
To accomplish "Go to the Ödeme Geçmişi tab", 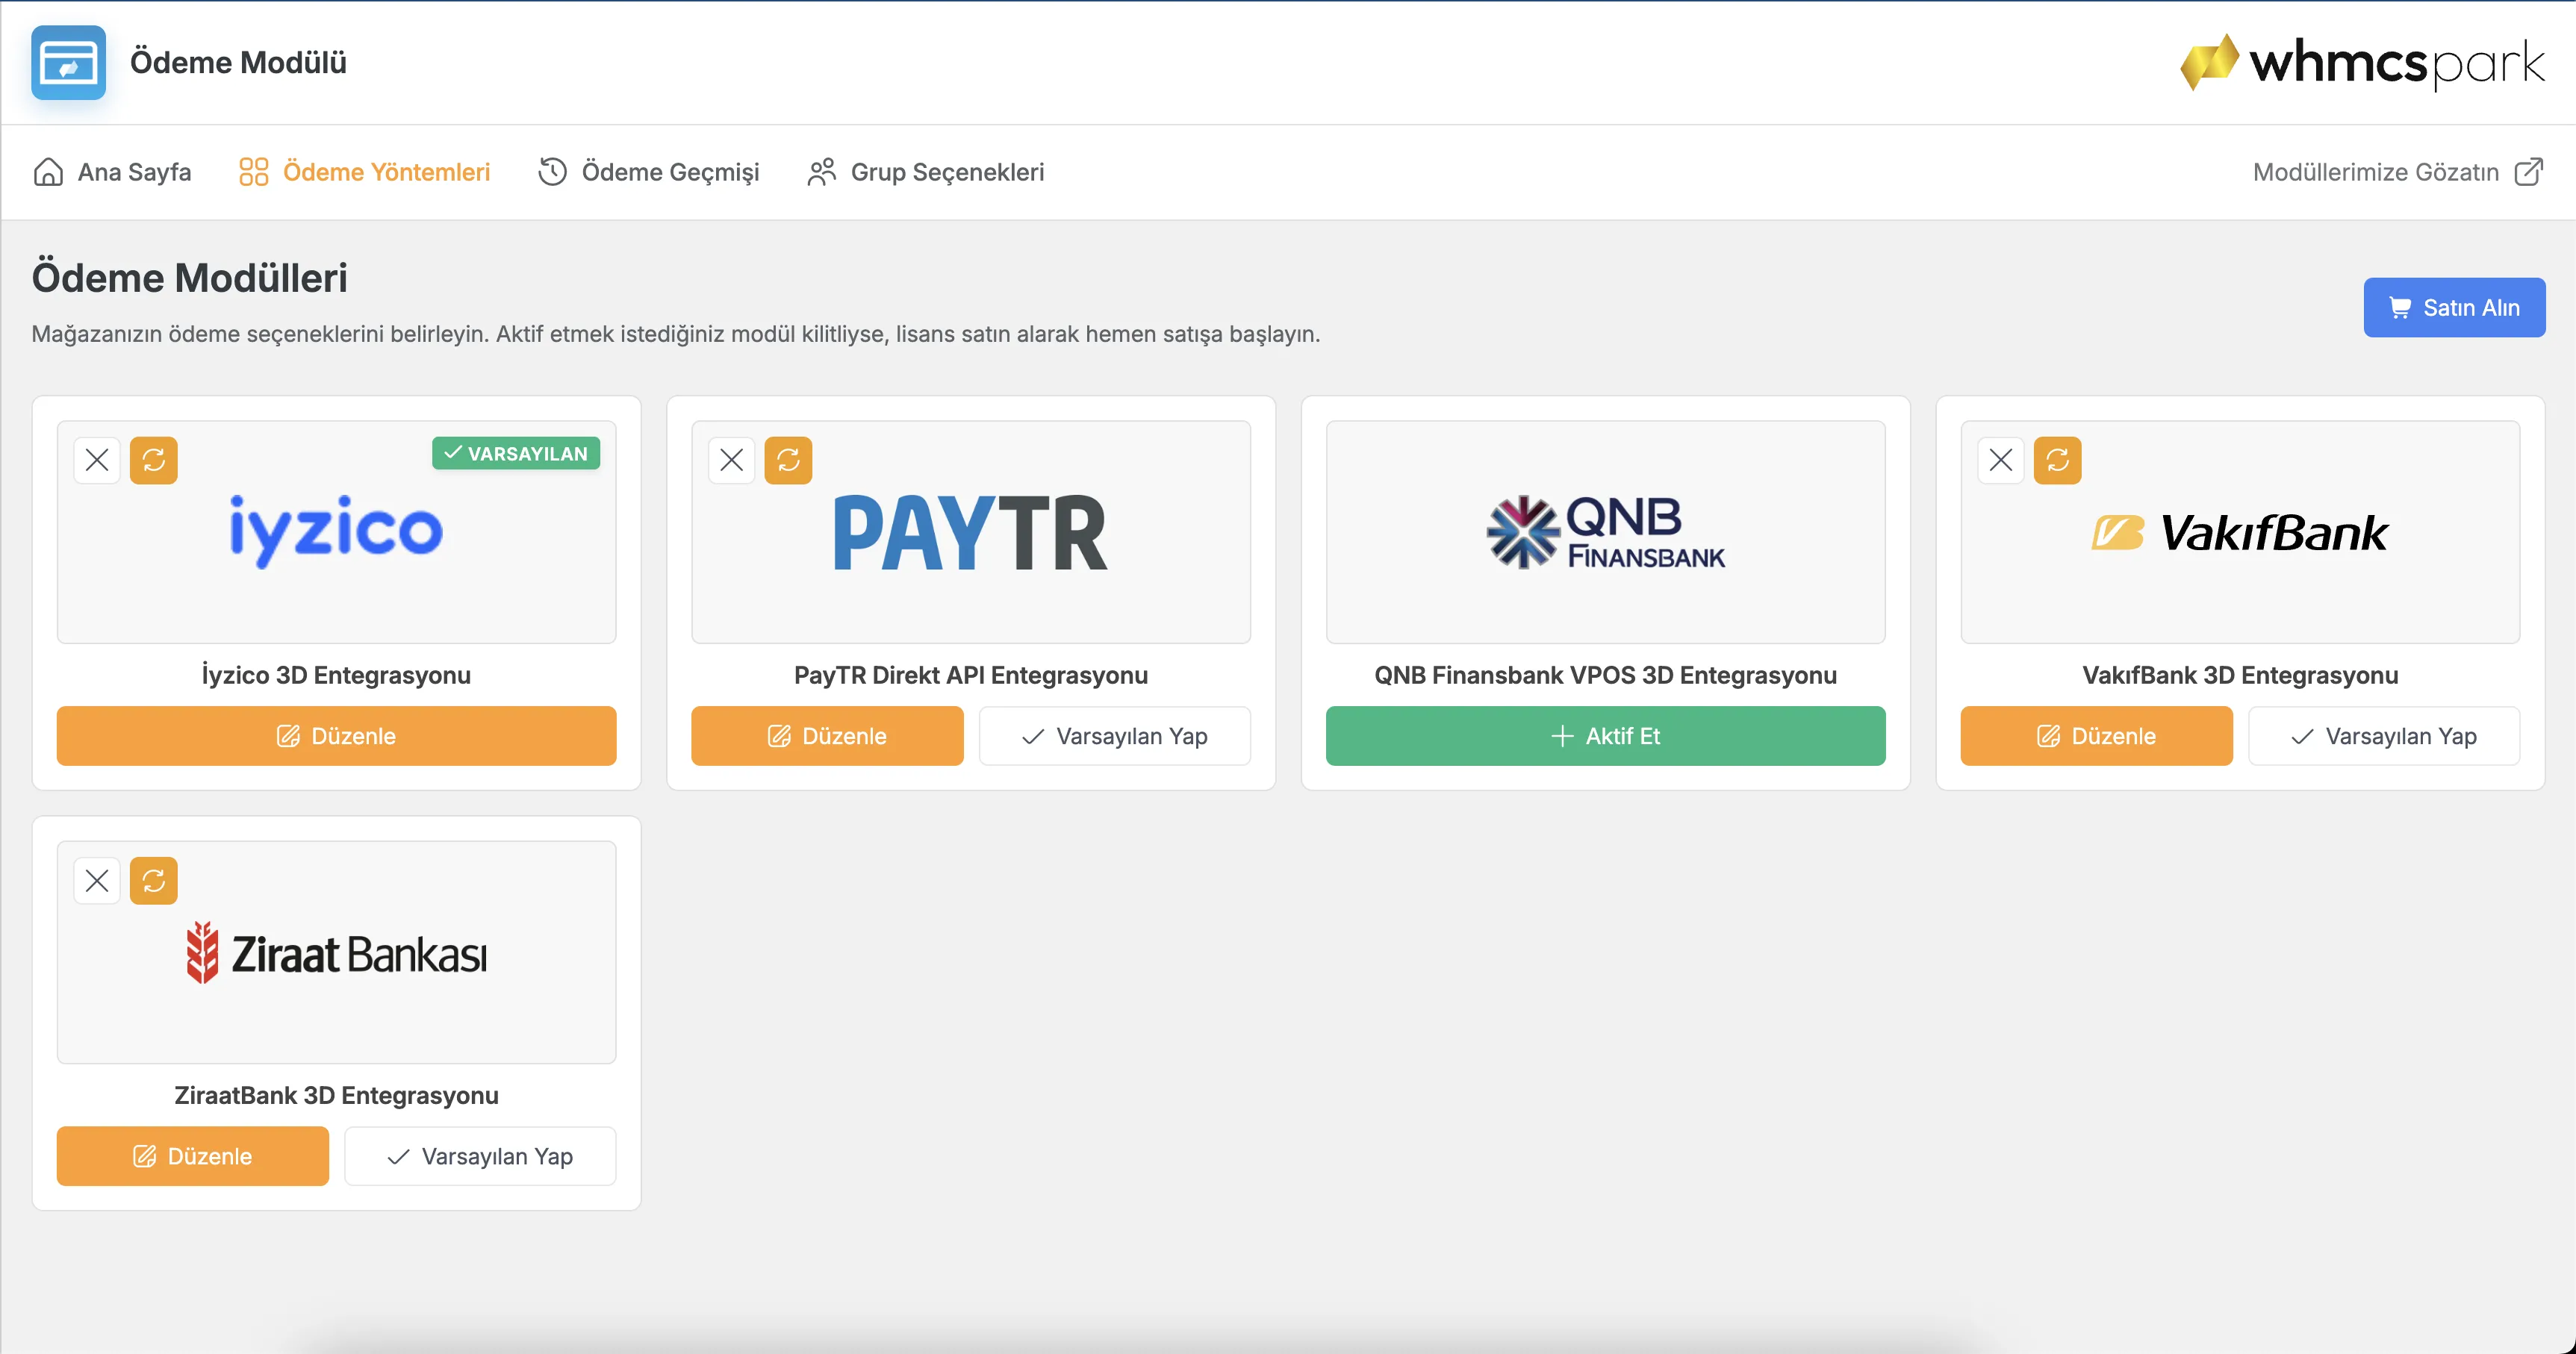I will [649, 172].
